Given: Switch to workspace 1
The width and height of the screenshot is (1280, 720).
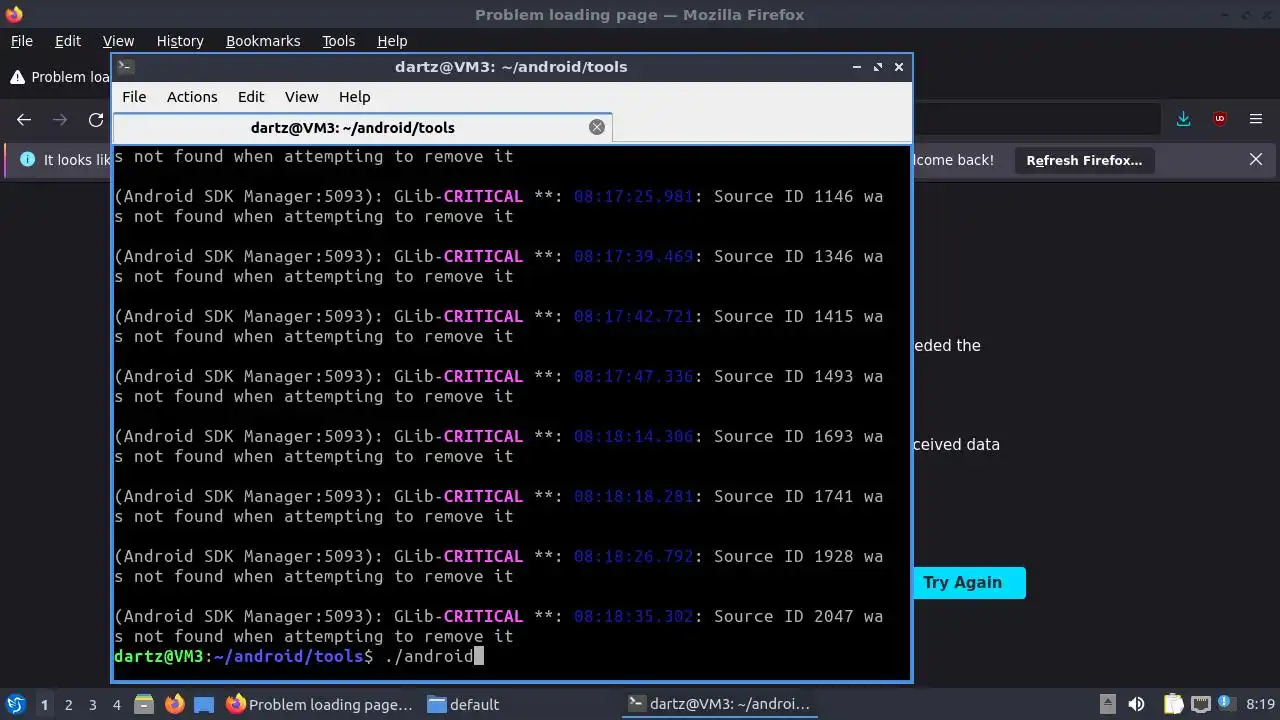Looking at the screenshot, I should [x=44, y=705].
